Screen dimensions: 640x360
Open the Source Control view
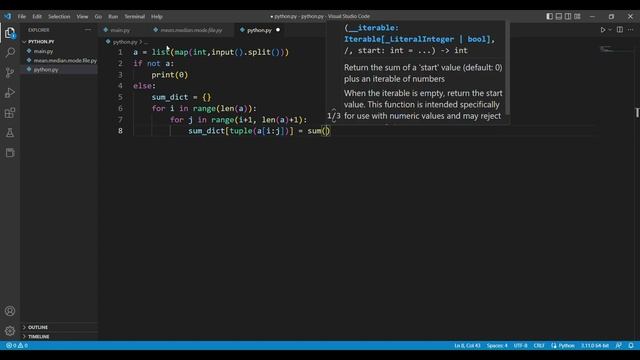pos(10,73)
